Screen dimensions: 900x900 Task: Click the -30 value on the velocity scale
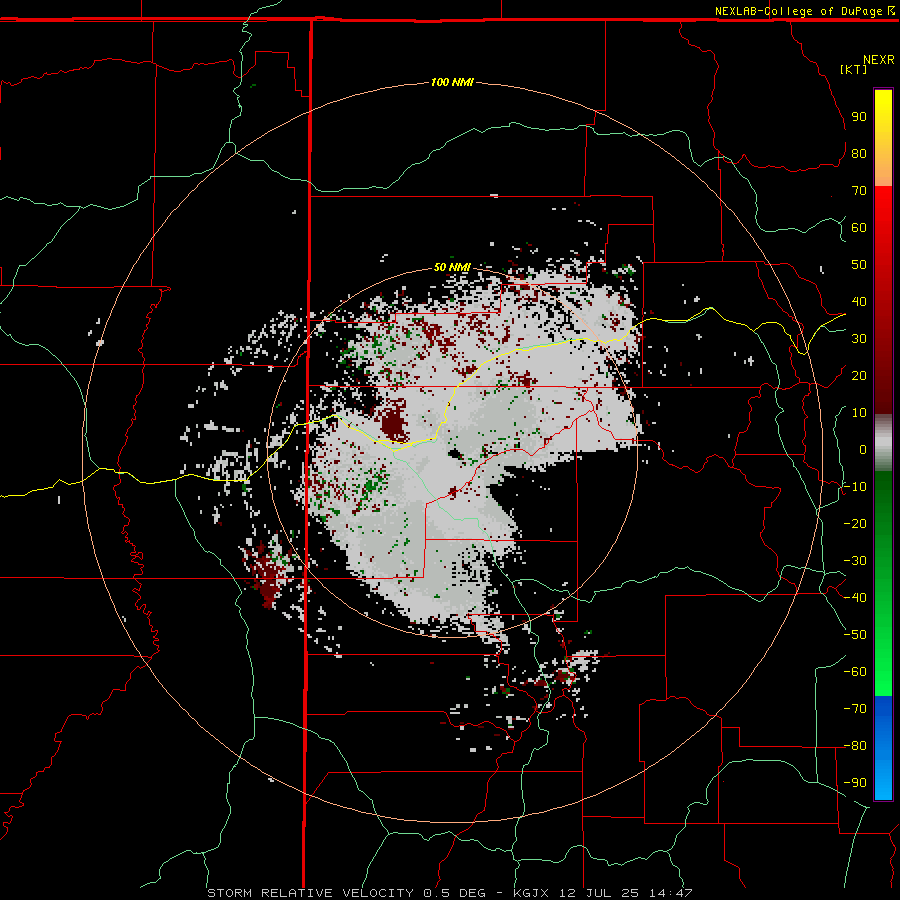(855, 561)
